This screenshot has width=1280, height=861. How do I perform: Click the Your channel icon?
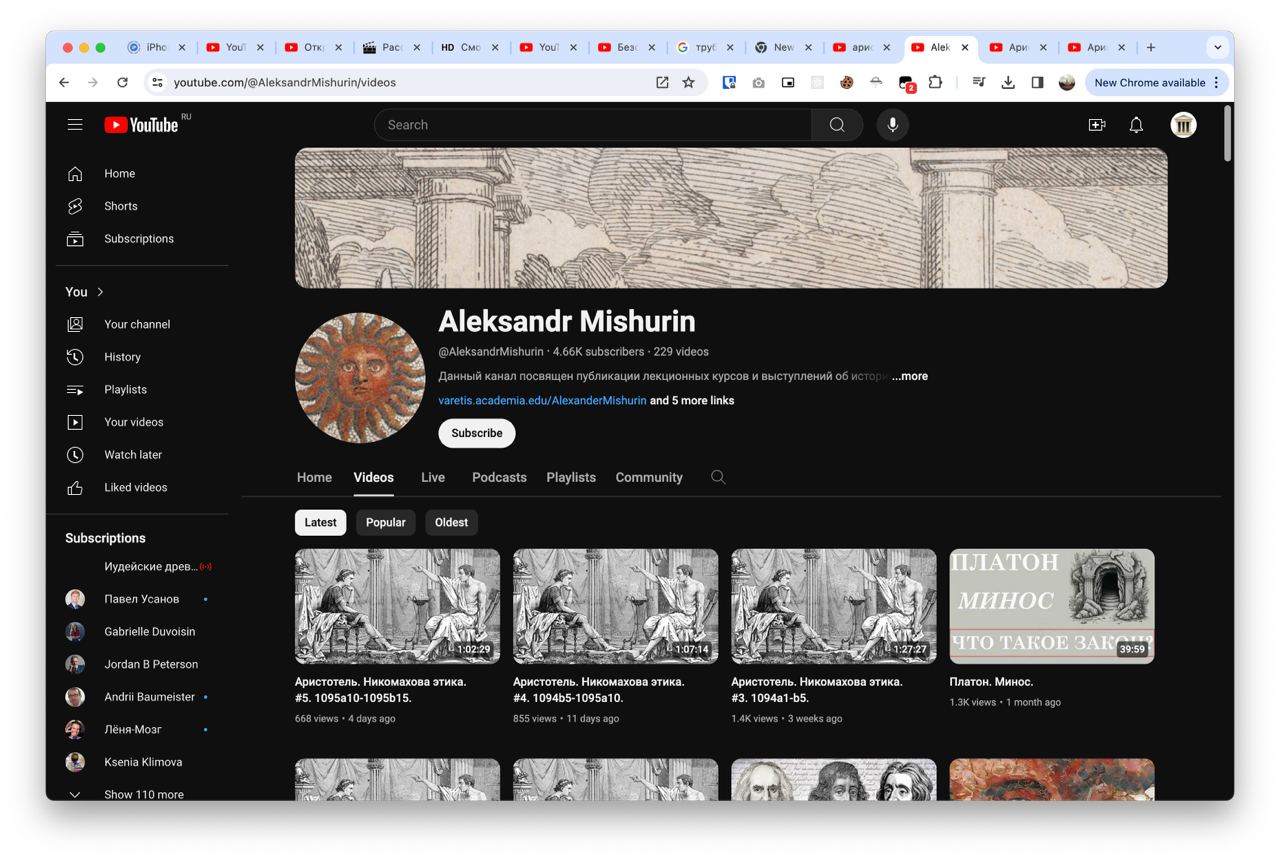pos(75,324)
